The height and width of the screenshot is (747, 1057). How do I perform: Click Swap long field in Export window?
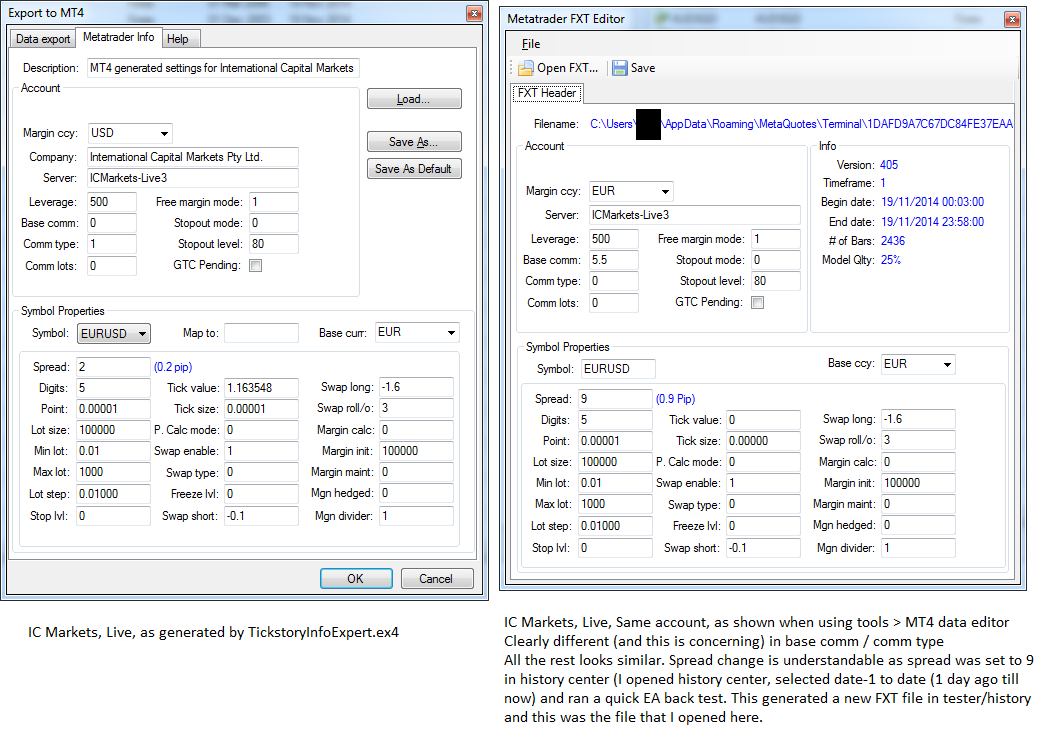416,388
